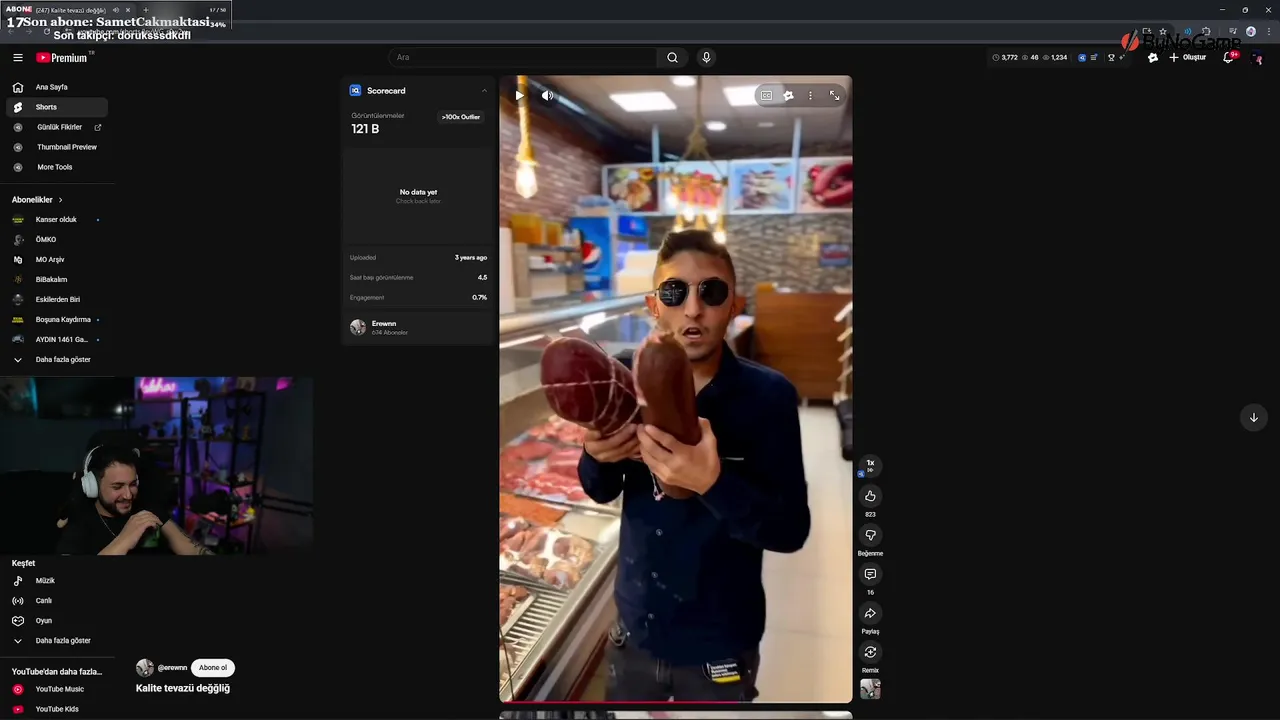
Task: Click the search magnifier button
Action: click(672, 58)
